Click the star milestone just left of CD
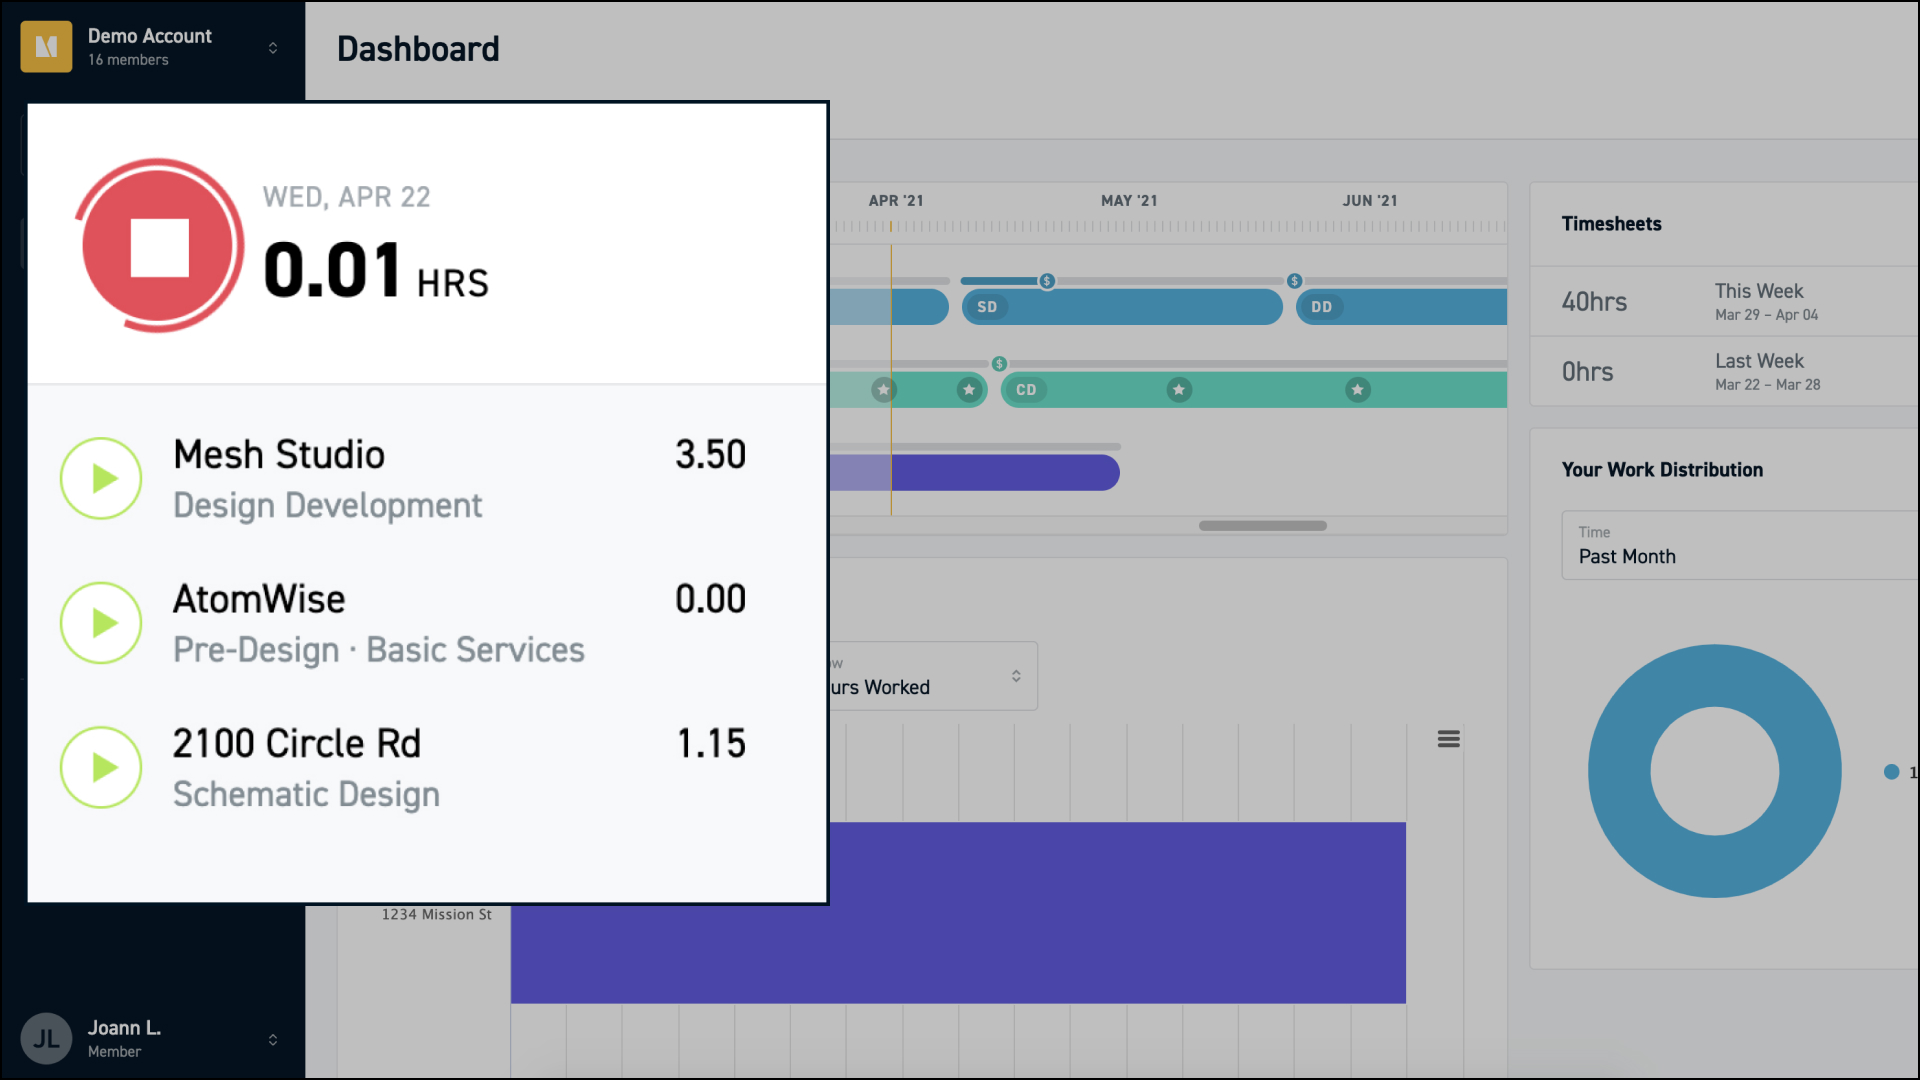The width and height of the screenshot is (1920, 1080). coord(969,390)
